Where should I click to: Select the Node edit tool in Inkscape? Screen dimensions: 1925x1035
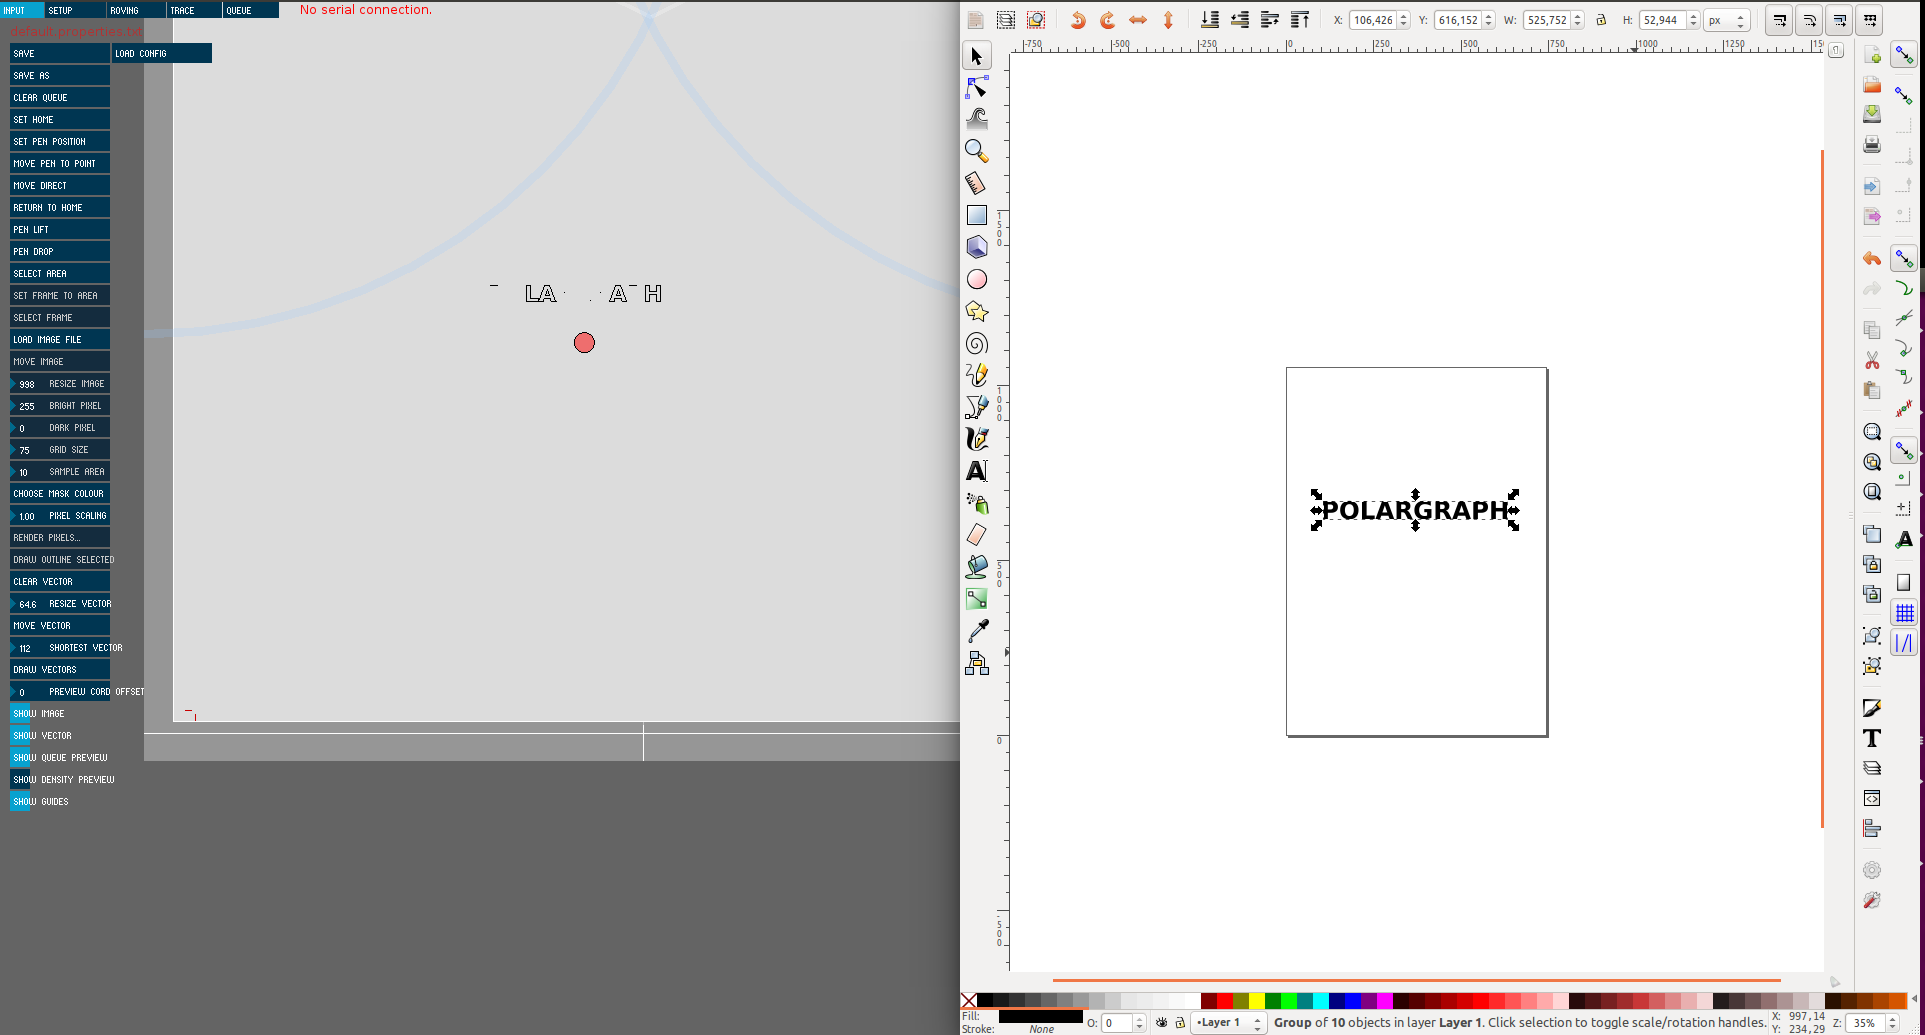977,88
